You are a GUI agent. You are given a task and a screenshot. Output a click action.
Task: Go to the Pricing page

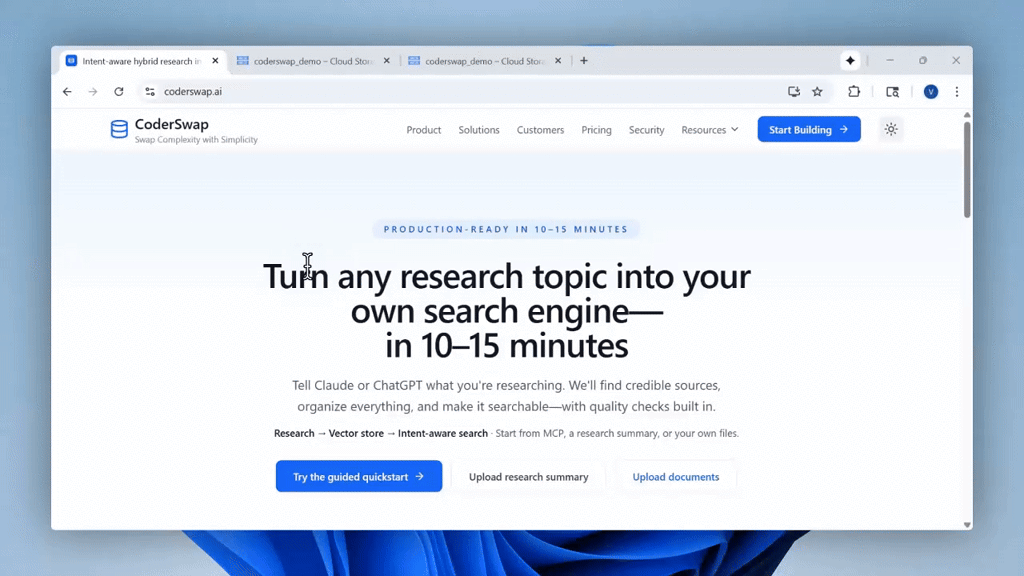pyautogui.click(x=596, y=130)
